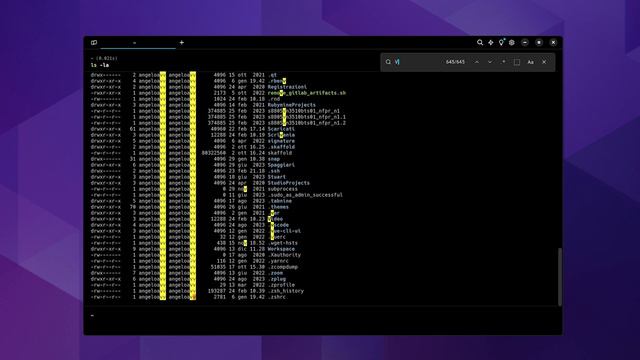
Task: Toggle find-in-selected-block square option
Action: click(x=517, y=62)
